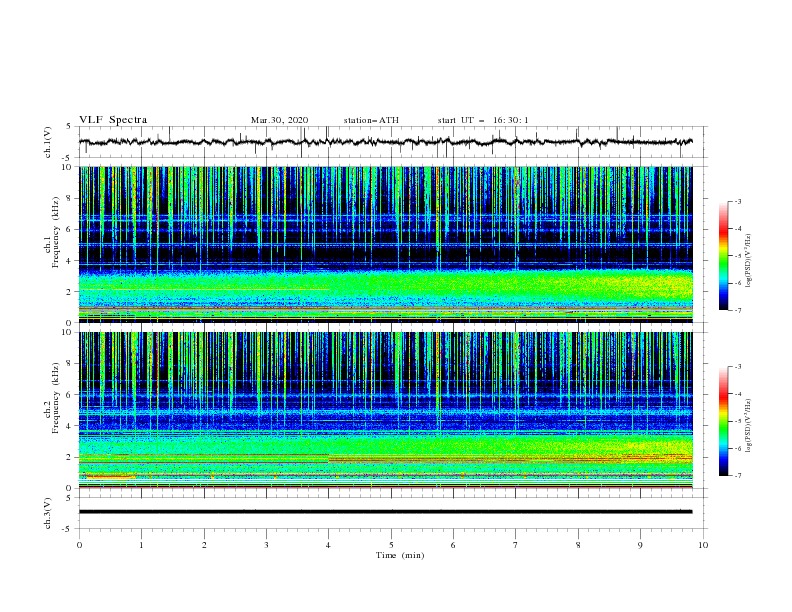Click the "-7" tick on ch.1 colorbar

(x=738, y=310)
